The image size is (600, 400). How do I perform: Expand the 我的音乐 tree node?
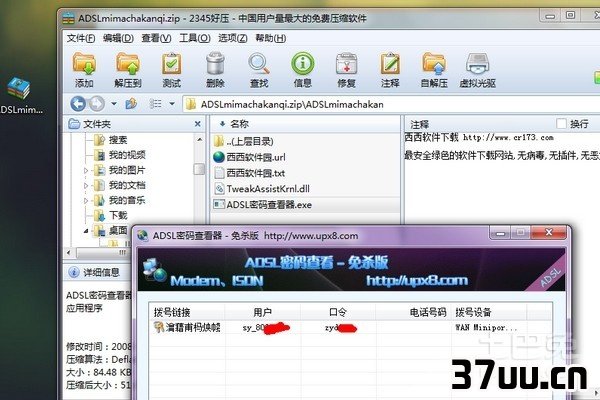(x=86, y=201)
